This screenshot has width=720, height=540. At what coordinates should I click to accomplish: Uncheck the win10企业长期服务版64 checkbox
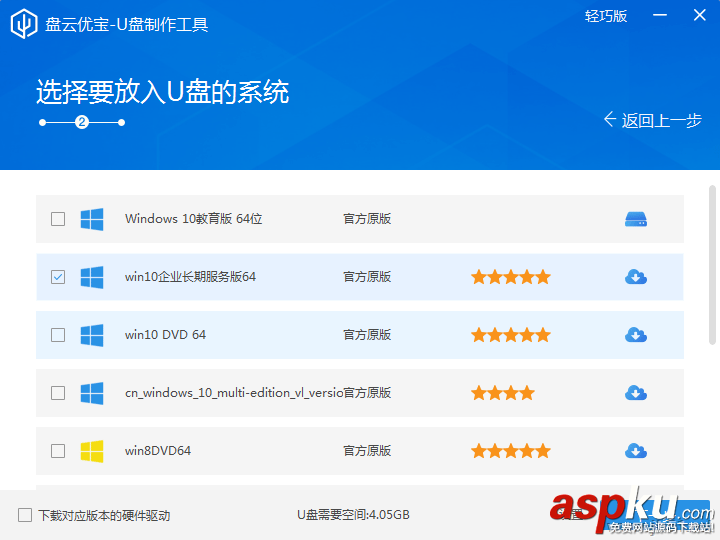click(x=58, y=277)
